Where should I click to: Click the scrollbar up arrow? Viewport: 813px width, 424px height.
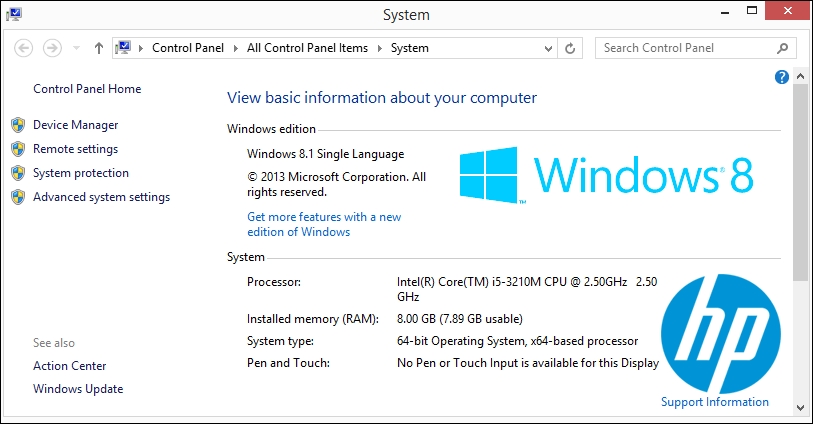coord(800,77)
